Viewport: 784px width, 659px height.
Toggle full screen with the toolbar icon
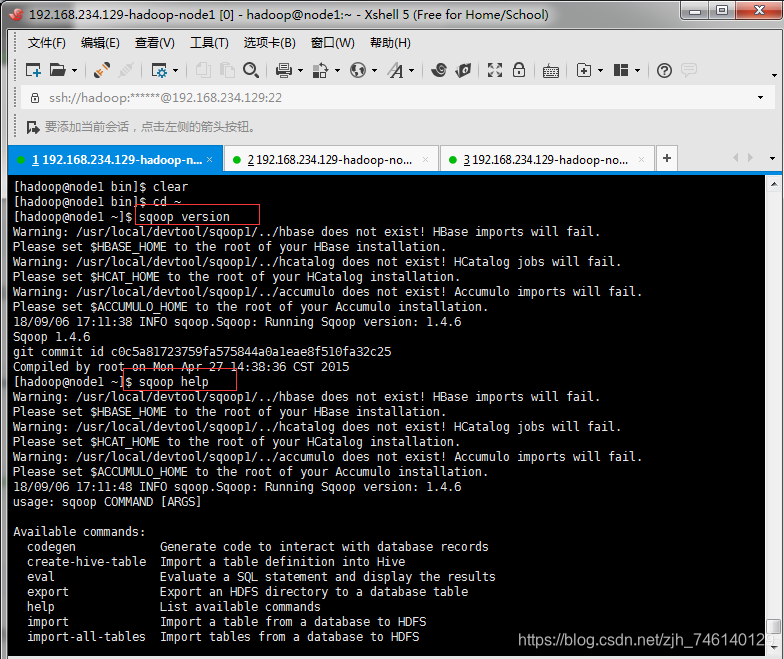[494, 70]
